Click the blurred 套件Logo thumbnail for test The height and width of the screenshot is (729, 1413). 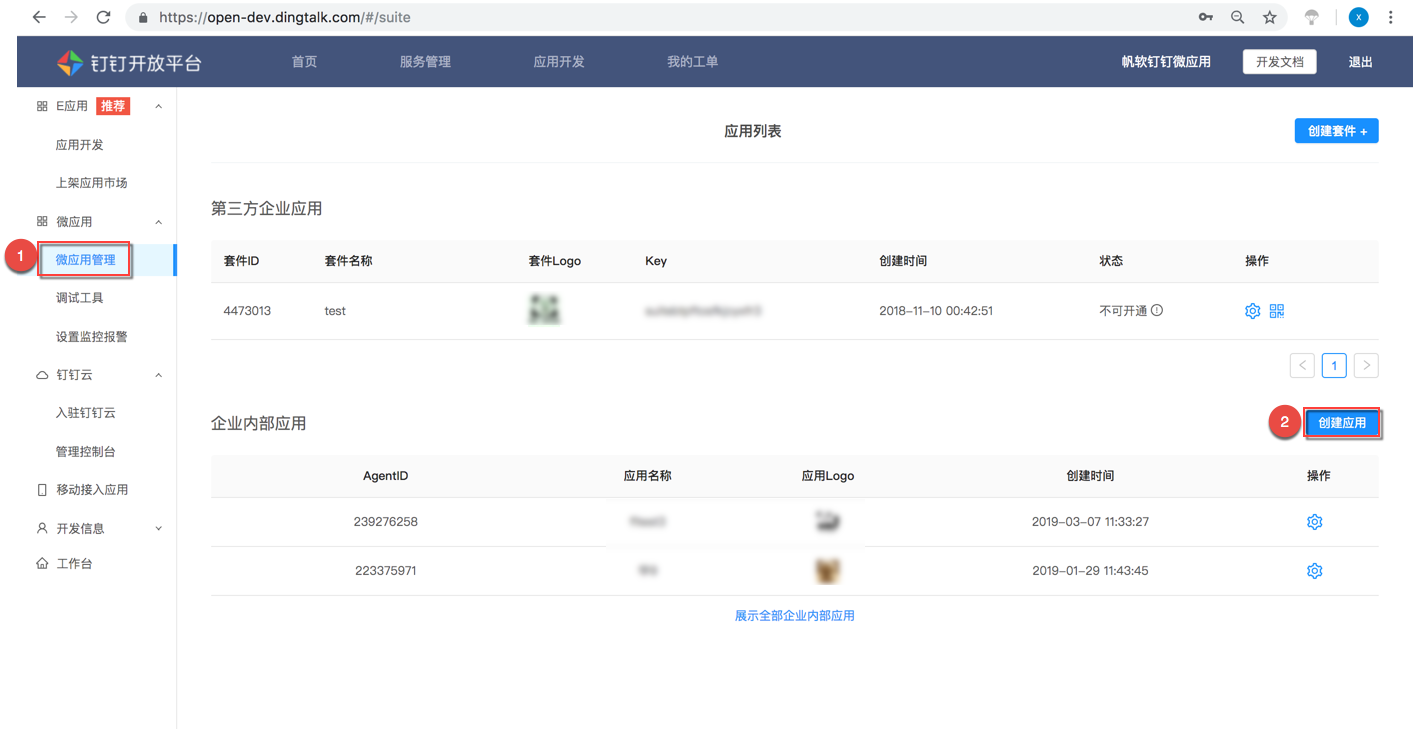click(544, 310)
